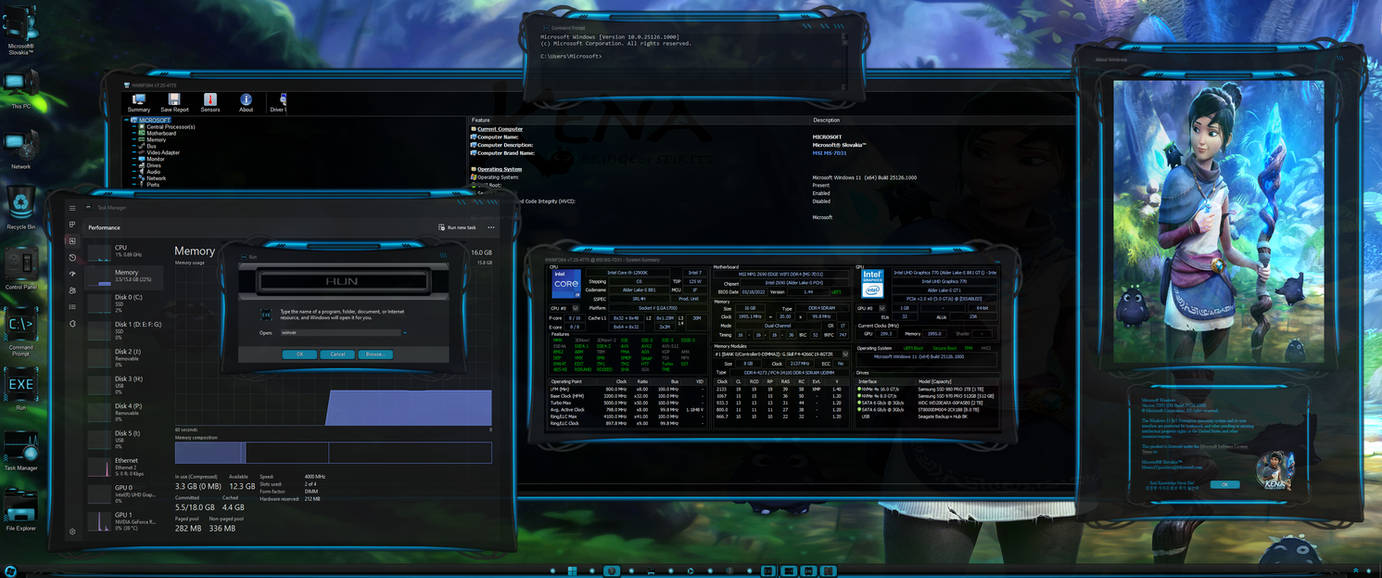Open the Run dialog Open combo box arrow
1382x578 pixels.
coord(403,332)
